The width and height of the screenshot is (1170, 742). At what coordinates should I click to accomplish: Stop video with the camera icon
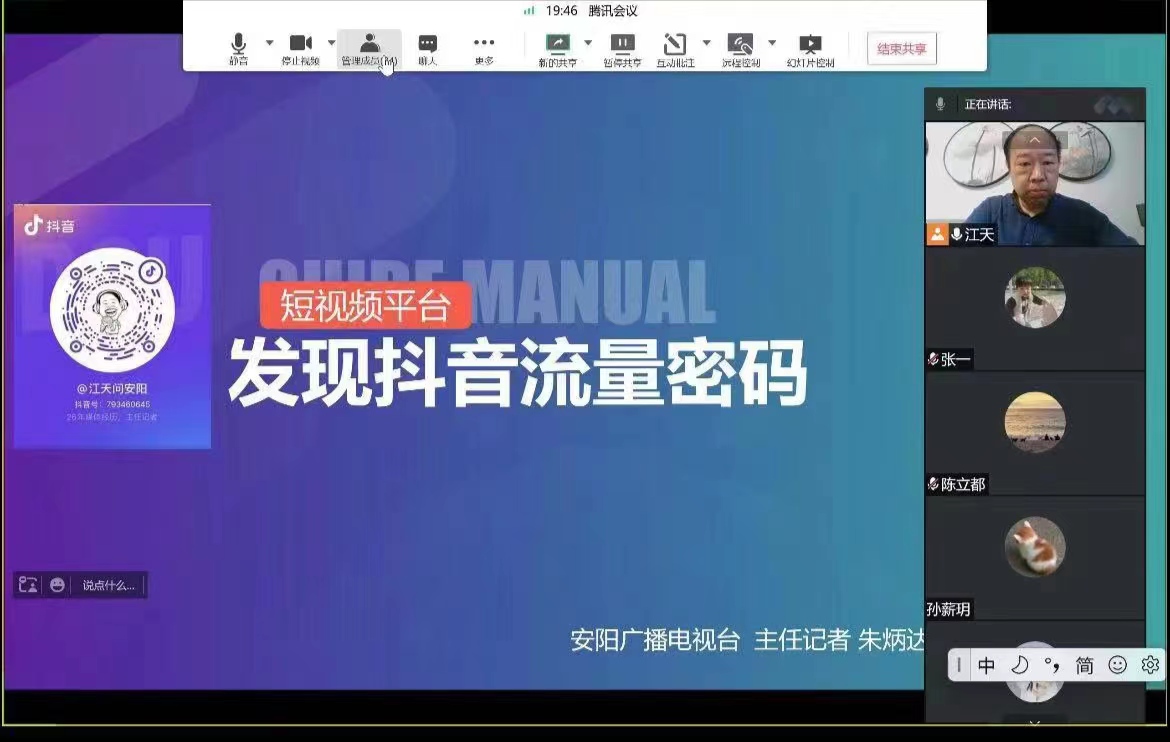[300, 48]
